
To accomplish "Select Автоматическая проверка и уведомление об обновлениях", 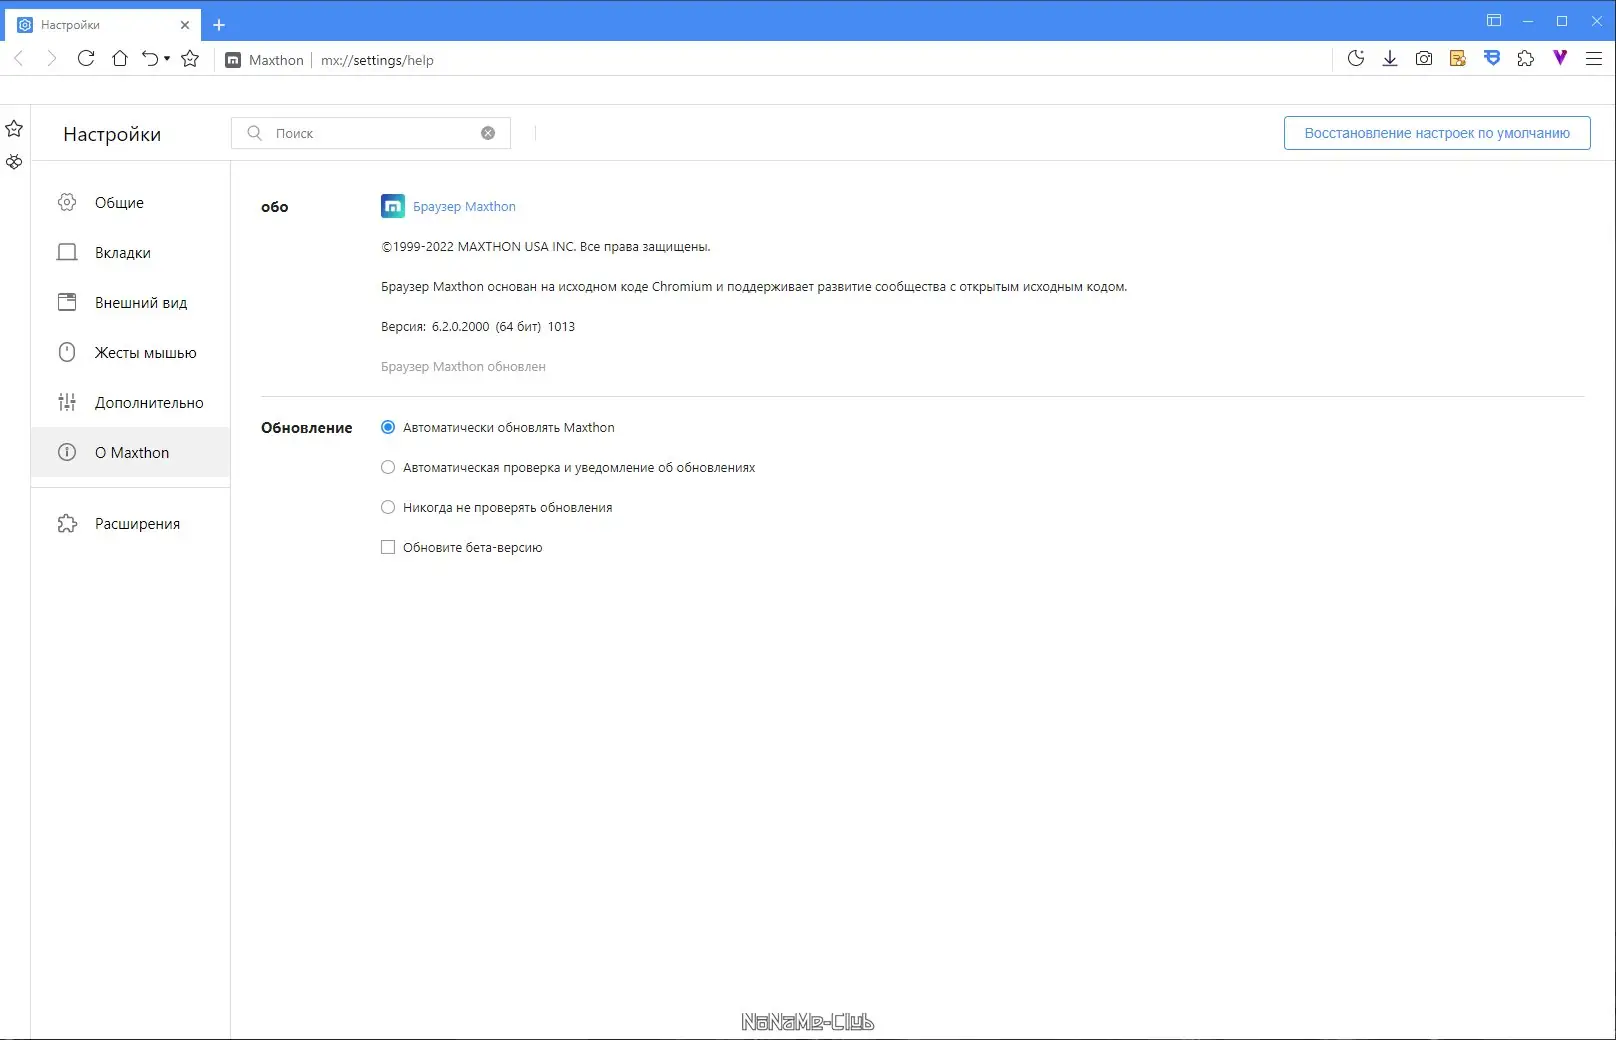I will (x=388, y=467).
